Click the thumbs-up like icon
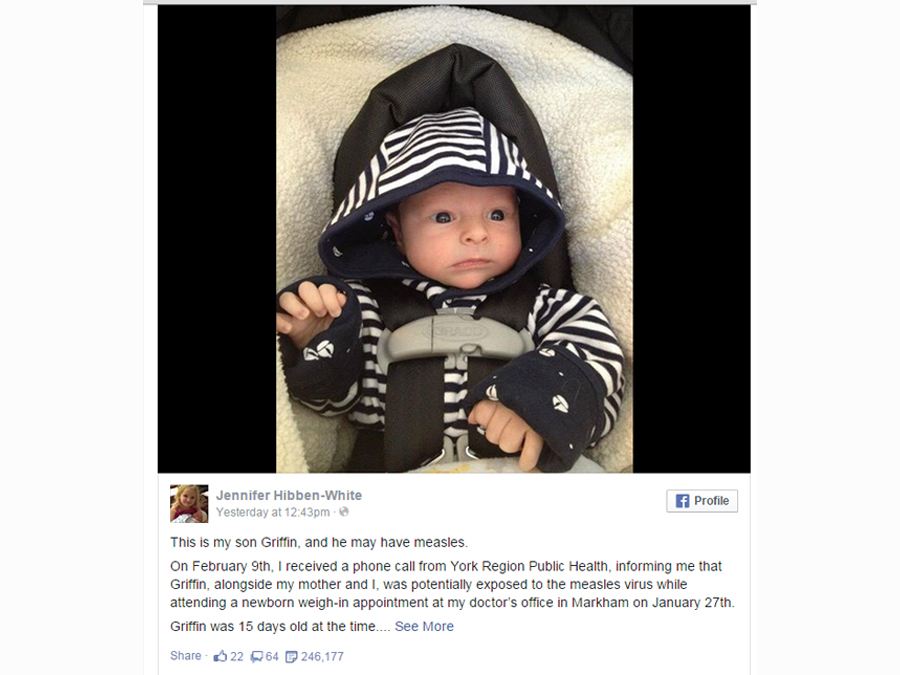The width and height of the screenshot is (900, 675). (x=220, y=656)
